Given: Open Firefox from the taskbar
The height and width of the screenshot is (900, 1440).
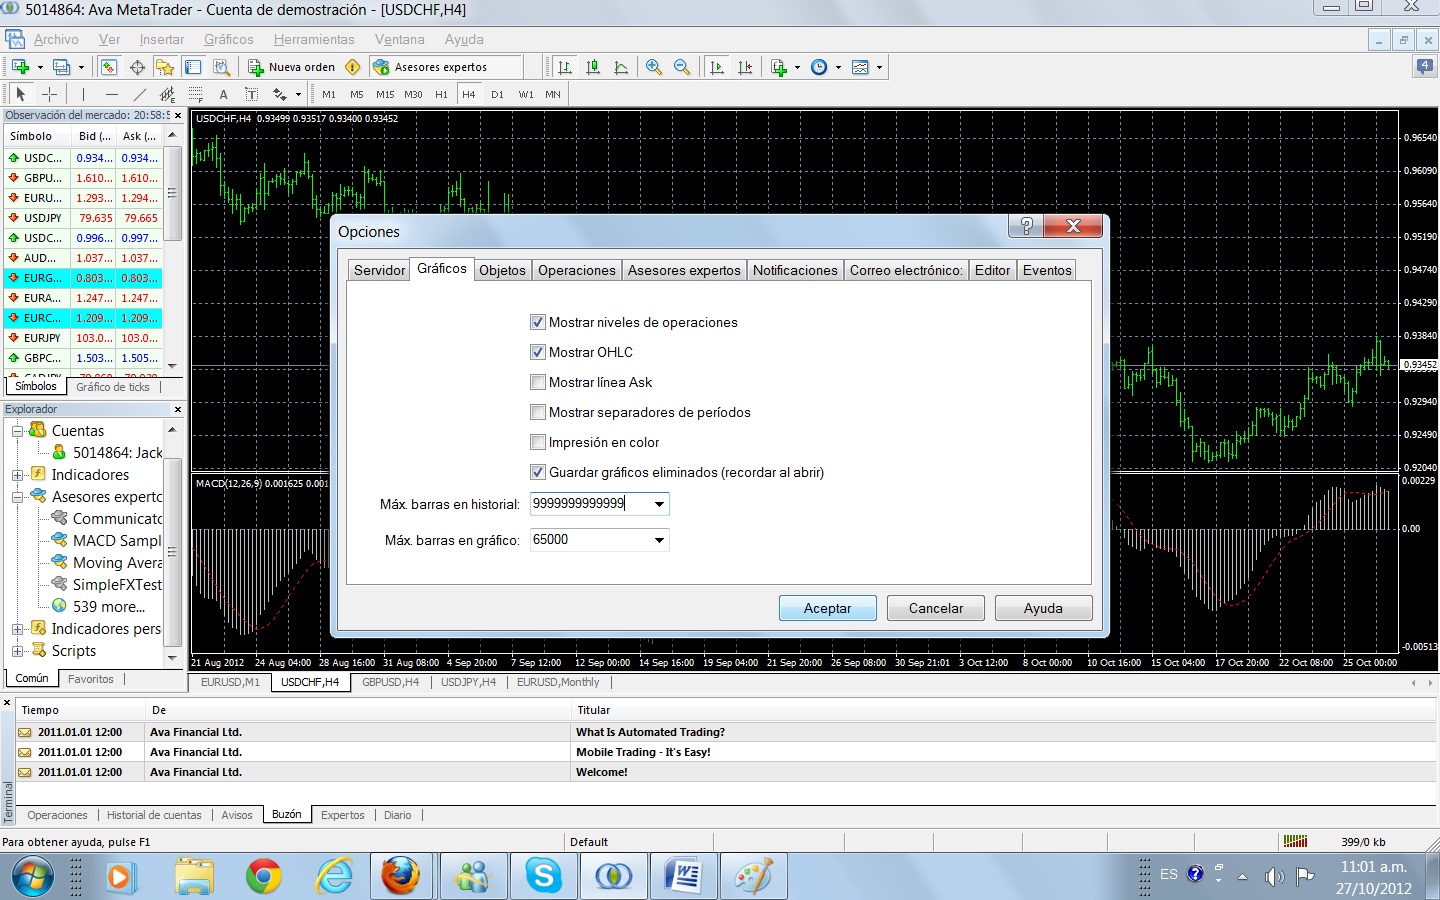Looking at the screenshot, I should (x=402, y=877).
